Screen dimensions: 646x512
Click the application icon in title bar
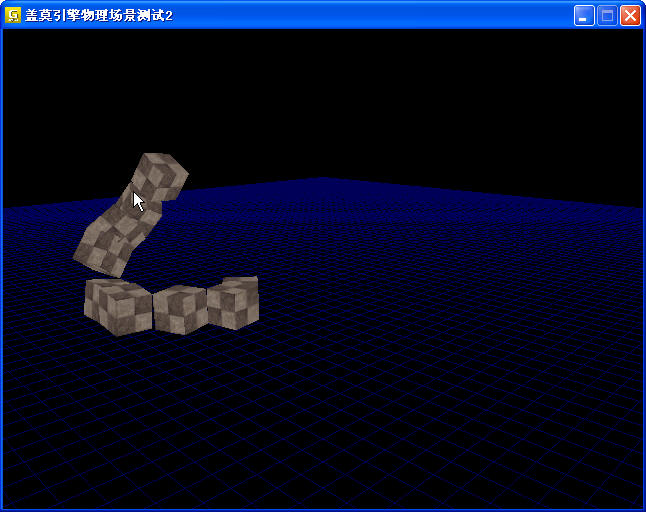(13, 15)
